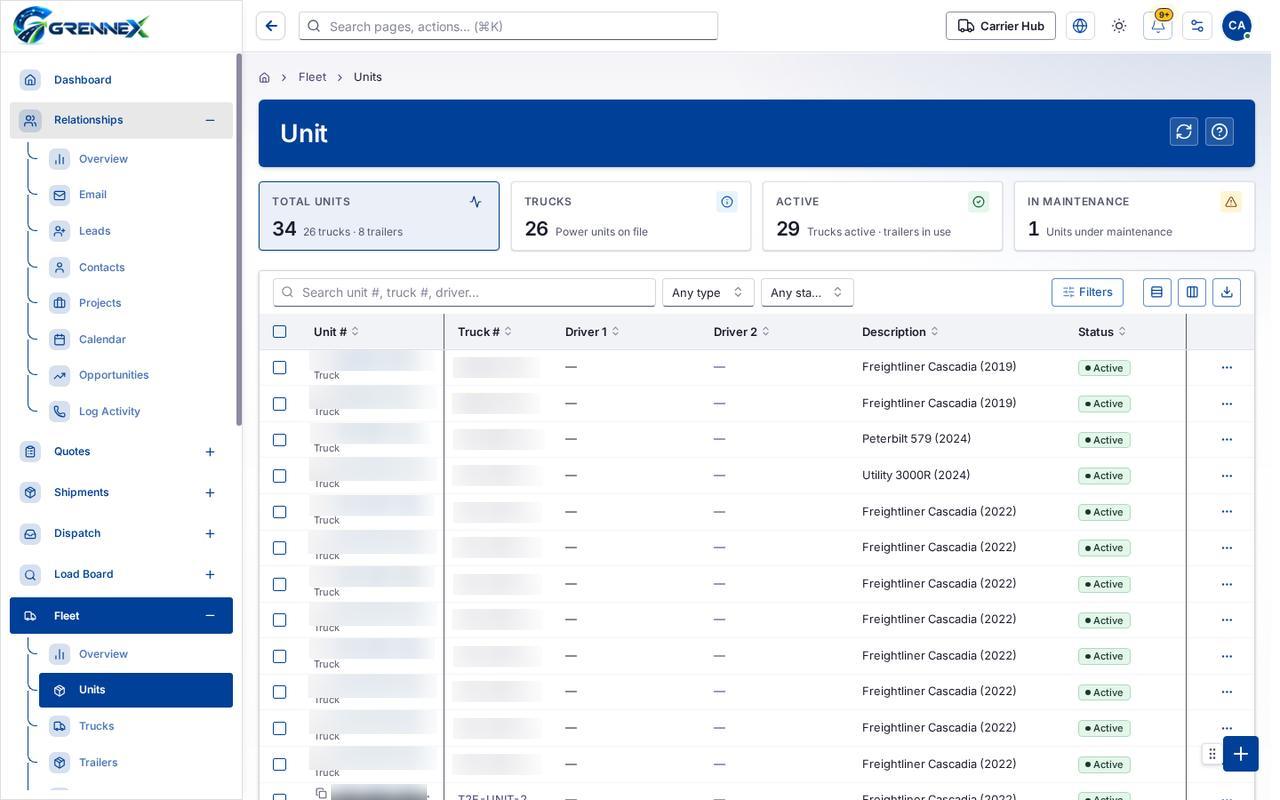
Task: Click the Carrier Hub button
Action: (1001, 26)
